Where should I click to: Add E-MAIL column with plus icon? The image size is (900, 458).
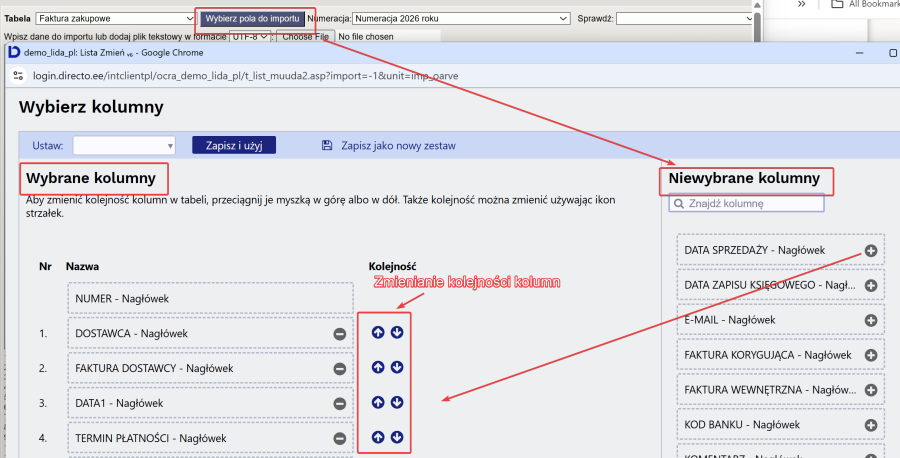pyautogui.click(x=871, y=321)
